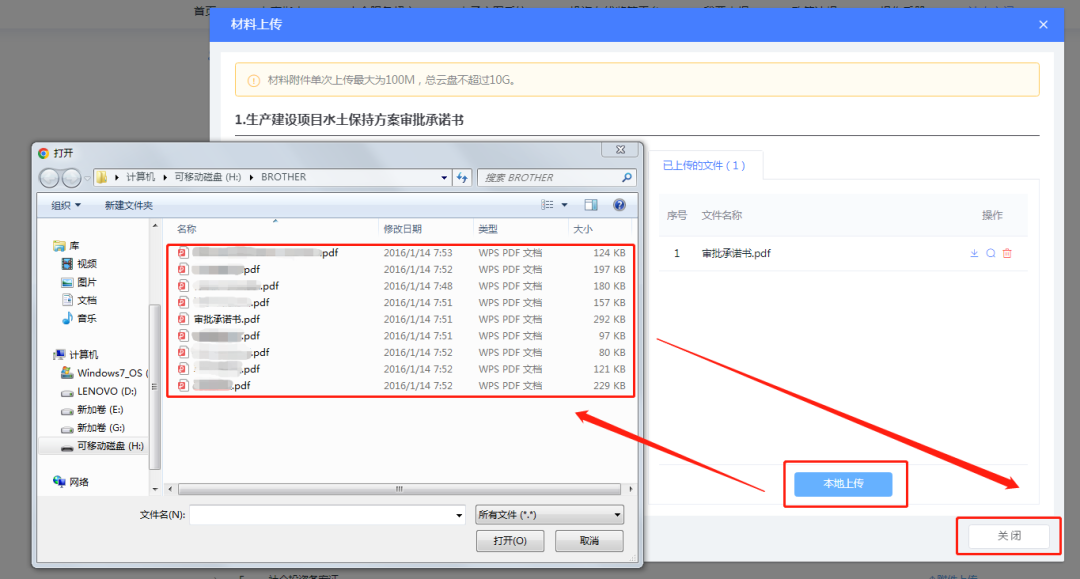Click the 关闭 button
This screenshot has width=1080, height=579.
(x=1009, y=536)
